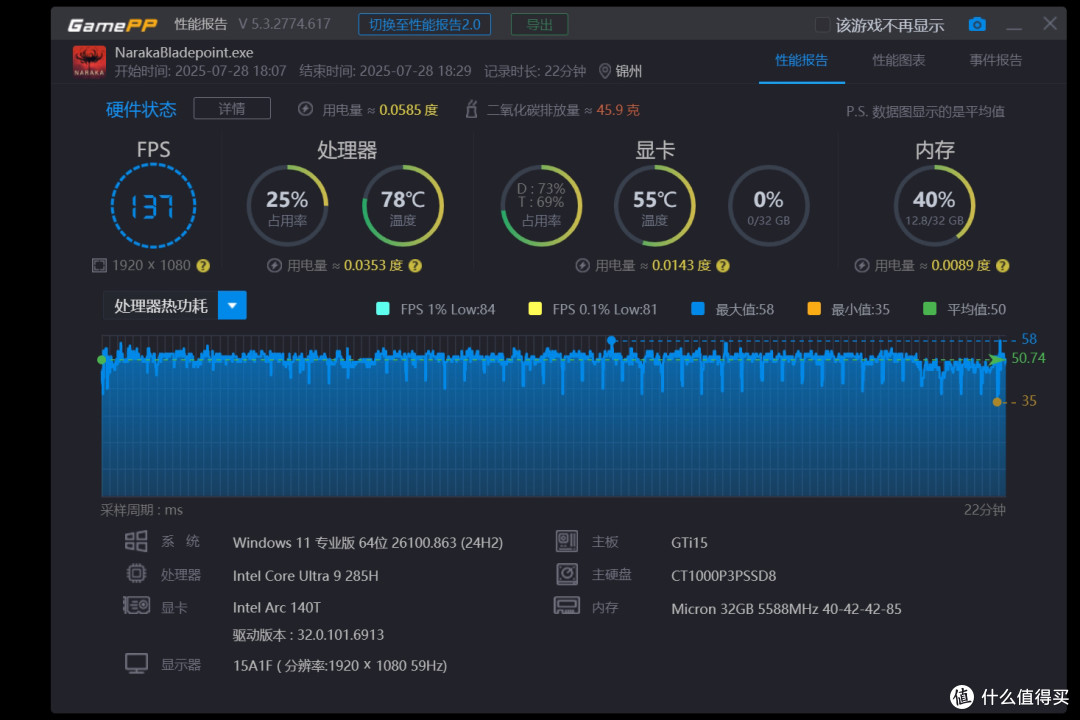Click the help icon beside GPU 0.0143 度
The image size is (1080, 720).
(723, 266)
